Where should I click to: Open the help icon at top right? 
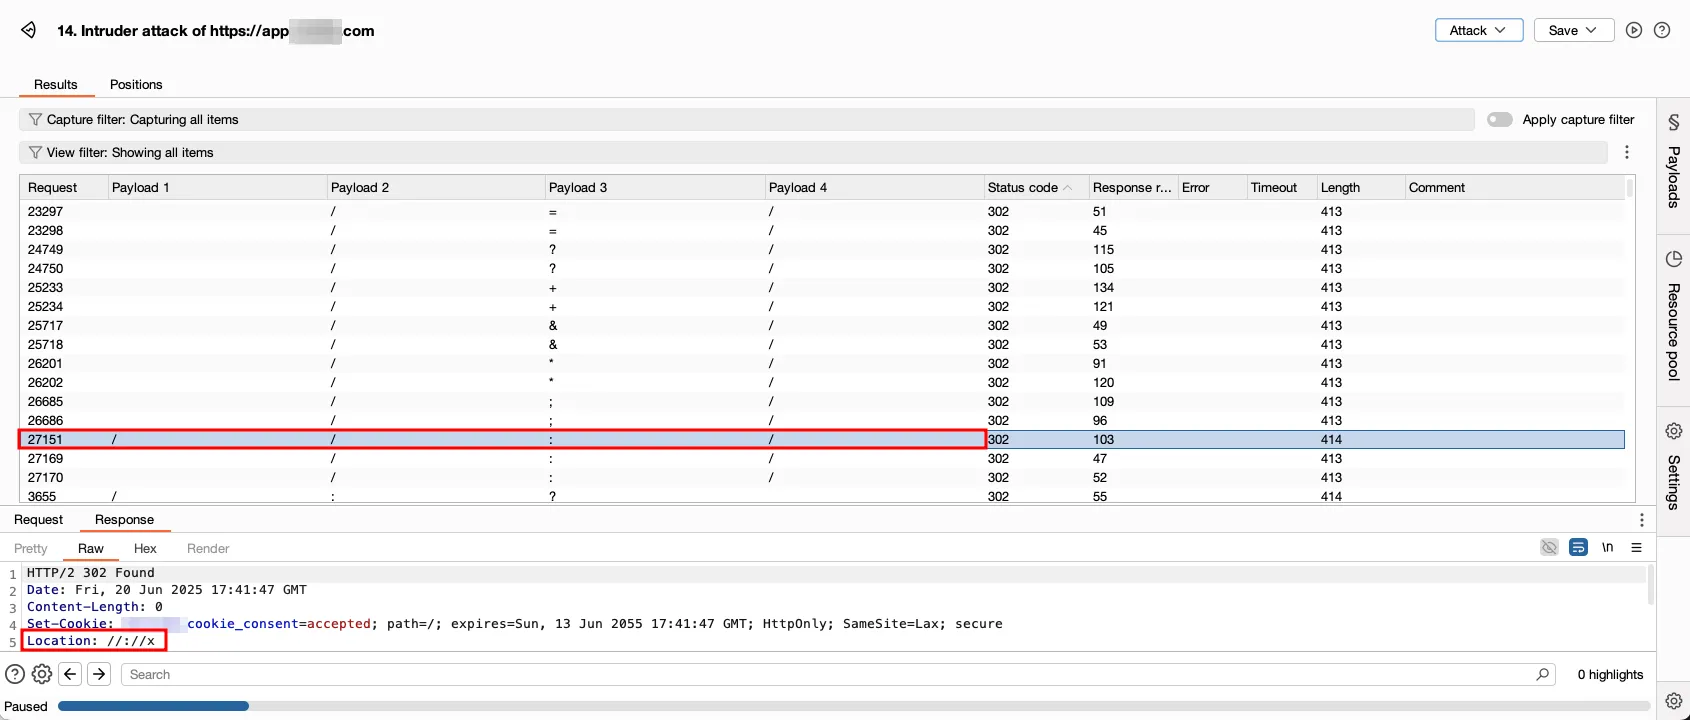(x=1662, y=30)
